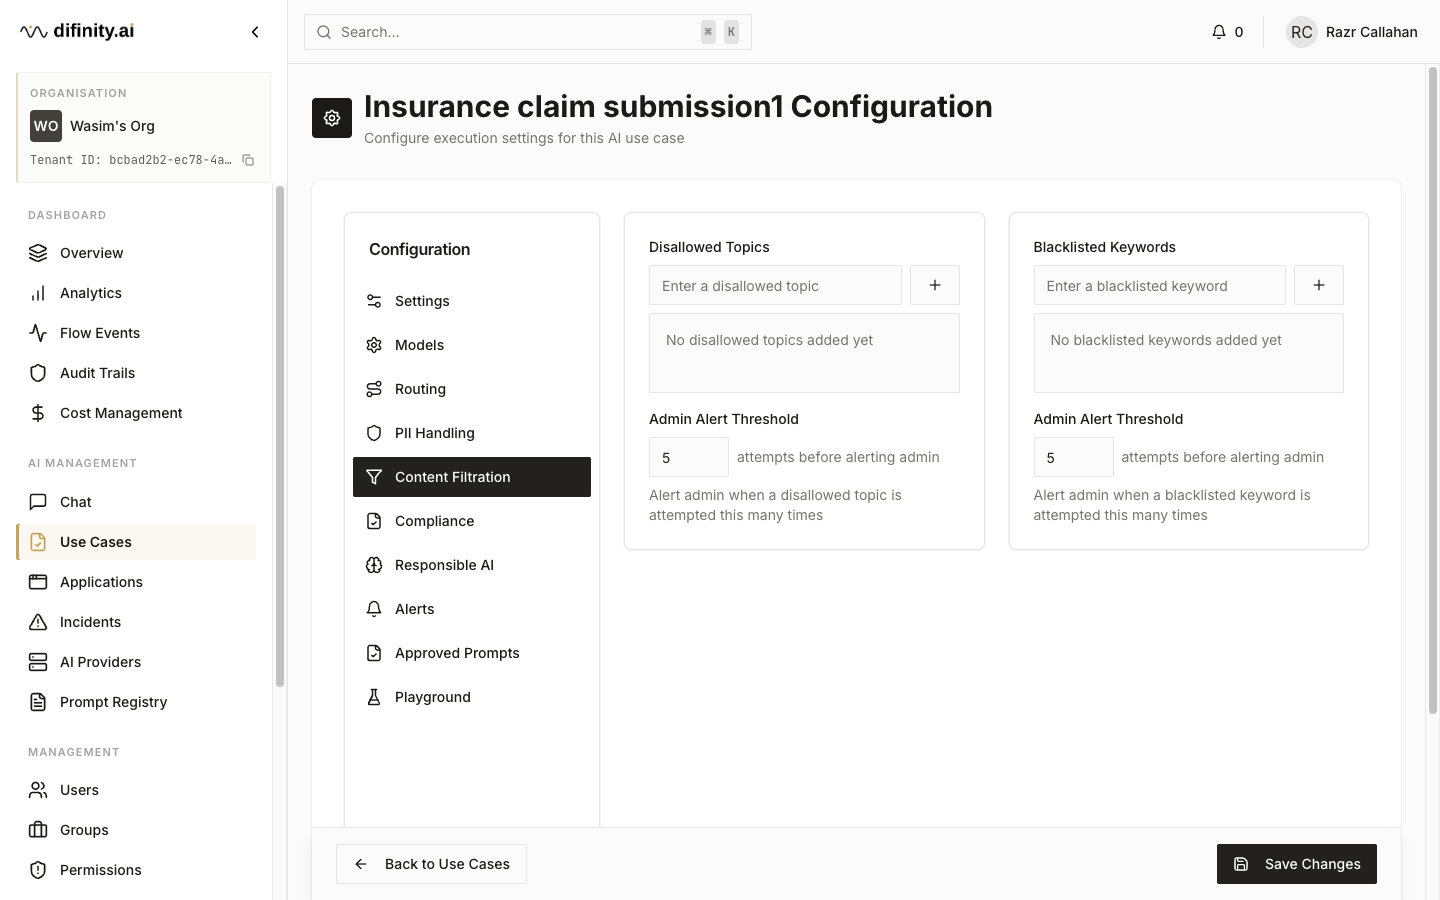
Task: Open the Approved Prompts section
Action: 472,653
